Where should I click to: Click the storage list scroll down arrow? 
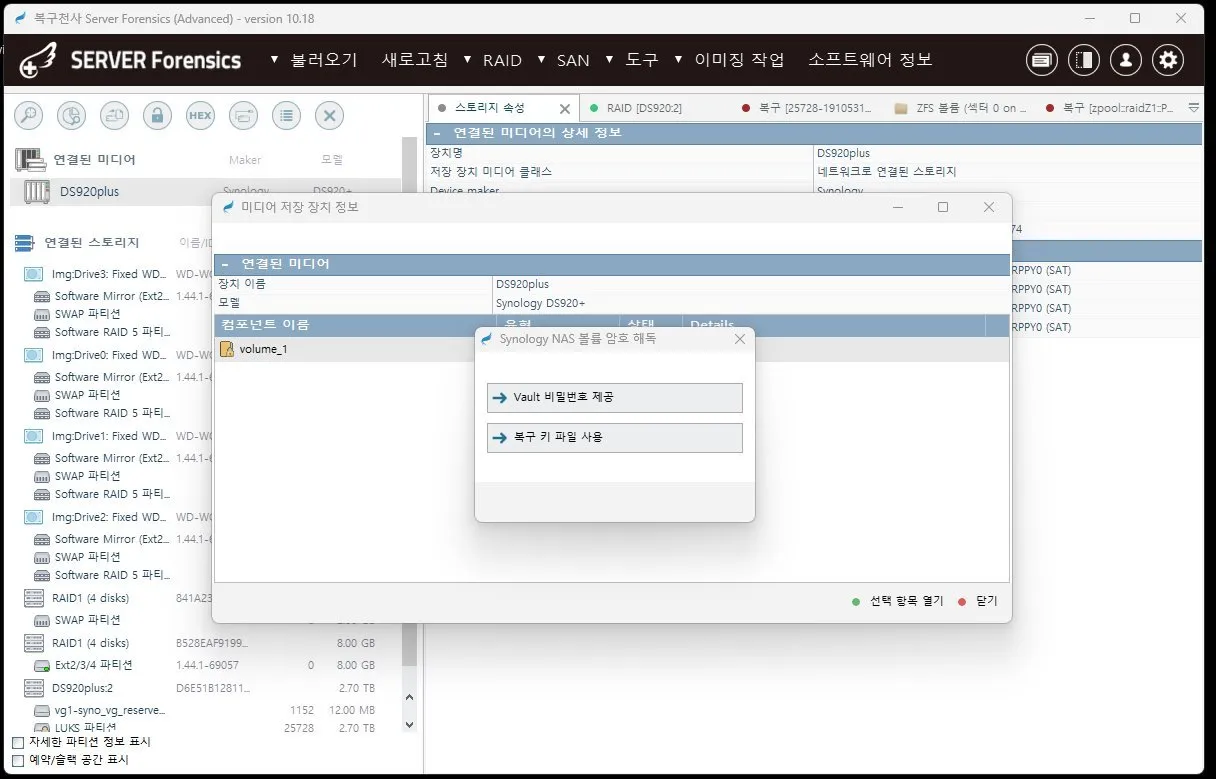409,724
